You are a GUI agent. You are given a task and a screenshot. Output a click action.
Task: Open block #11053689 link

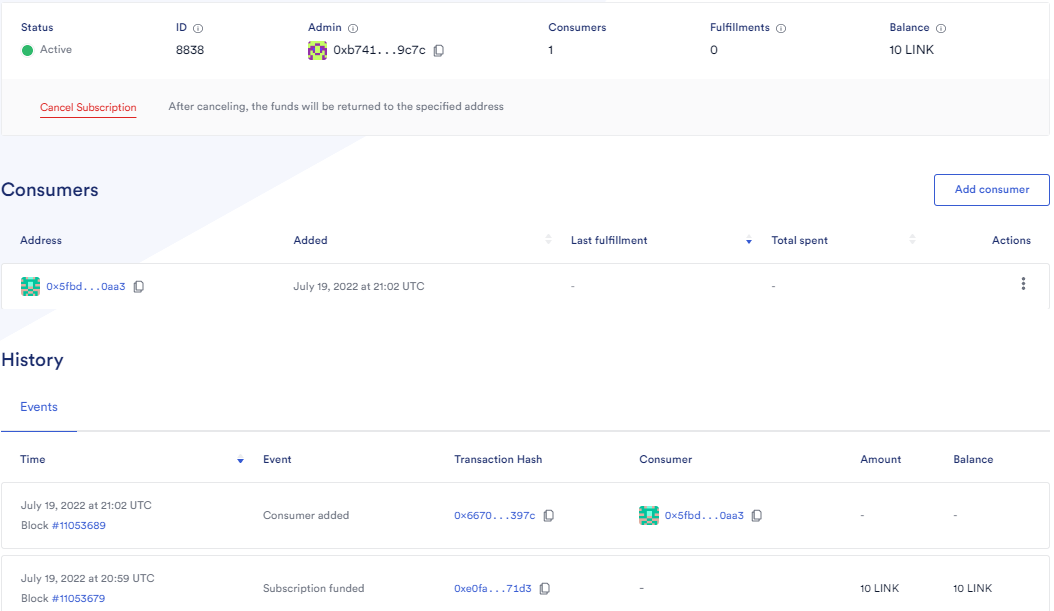click(79, 526)
